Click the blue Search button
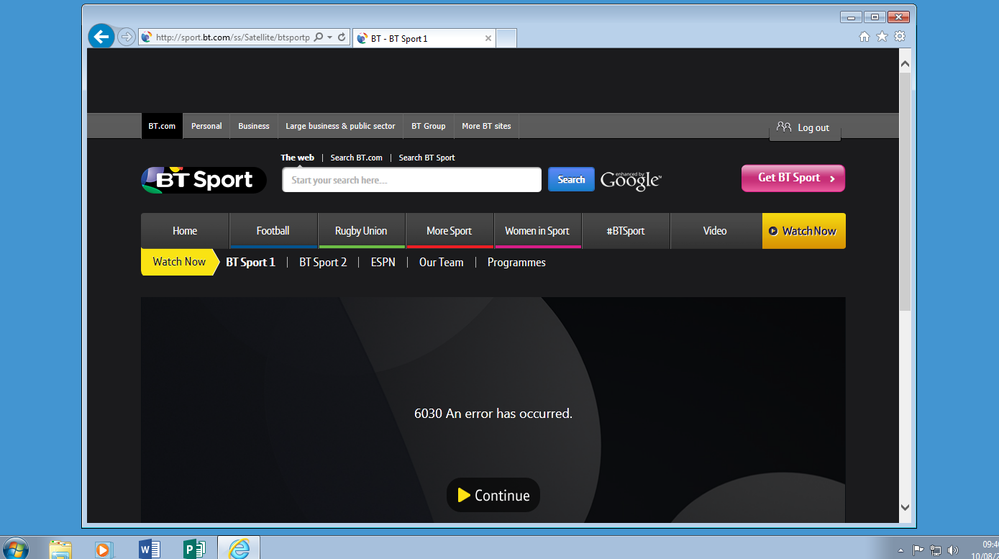Screen dimensions: 999x559 coord(571,180)
